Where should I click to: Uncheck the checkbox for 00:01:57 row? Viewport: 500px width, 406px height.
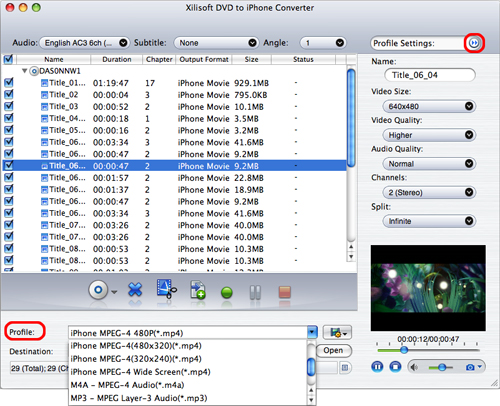pos(9,177)
